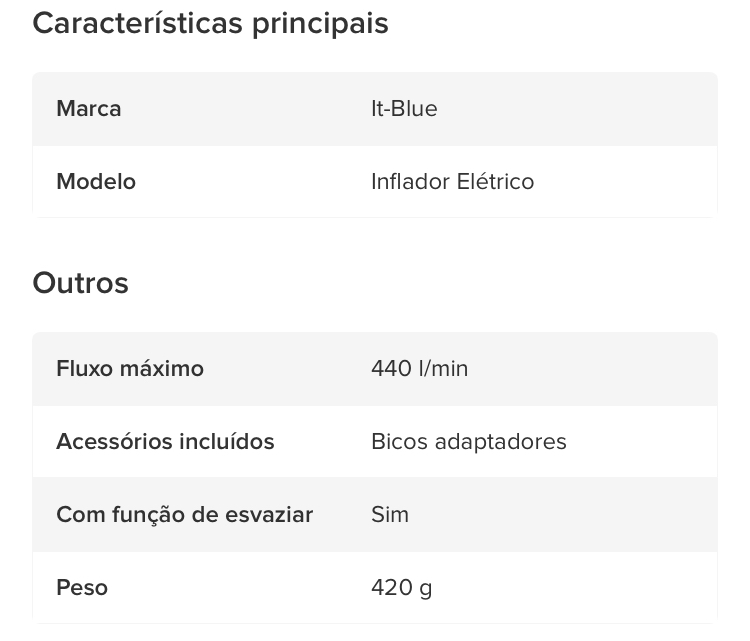
Task: Click the 'Acessórios incluídos' row label
Action: click(x=165, y=442)
